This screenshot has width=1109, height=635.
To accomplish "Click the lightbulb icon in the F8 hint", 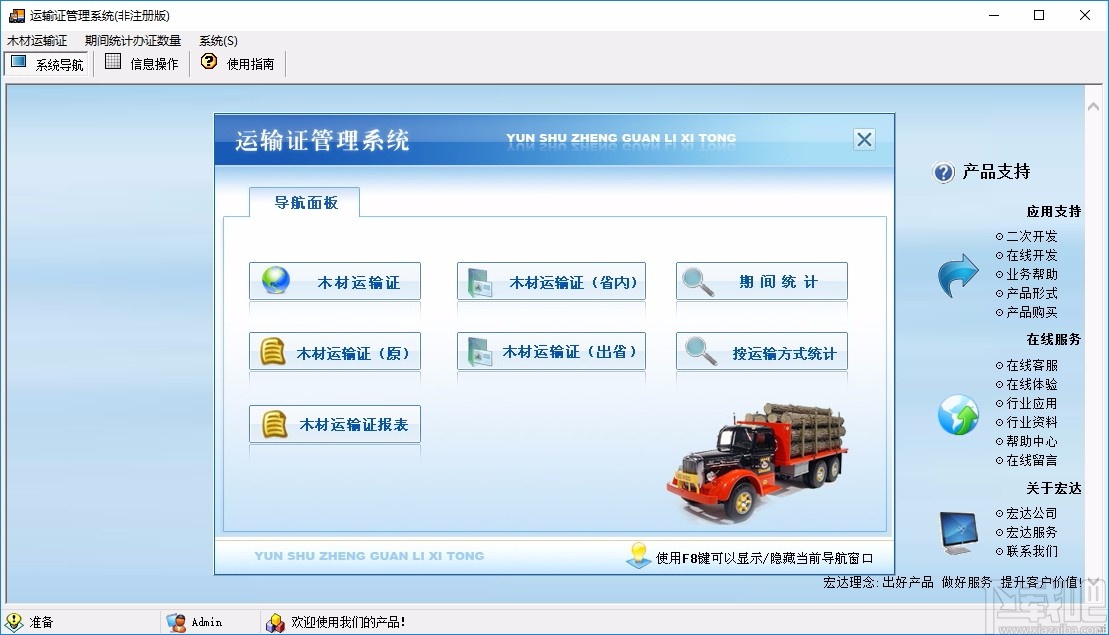I will point(638,556).
